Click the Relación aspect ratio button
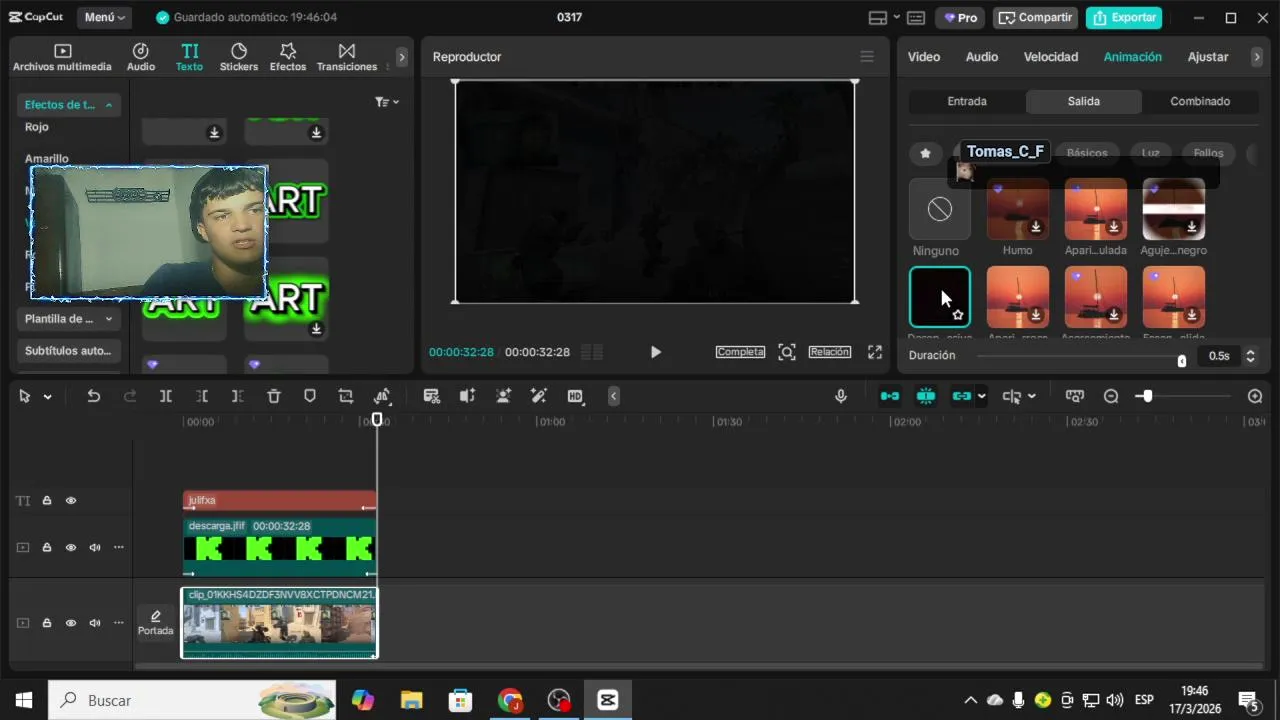Screen dimensions: 1280x720 coord(830,352)
